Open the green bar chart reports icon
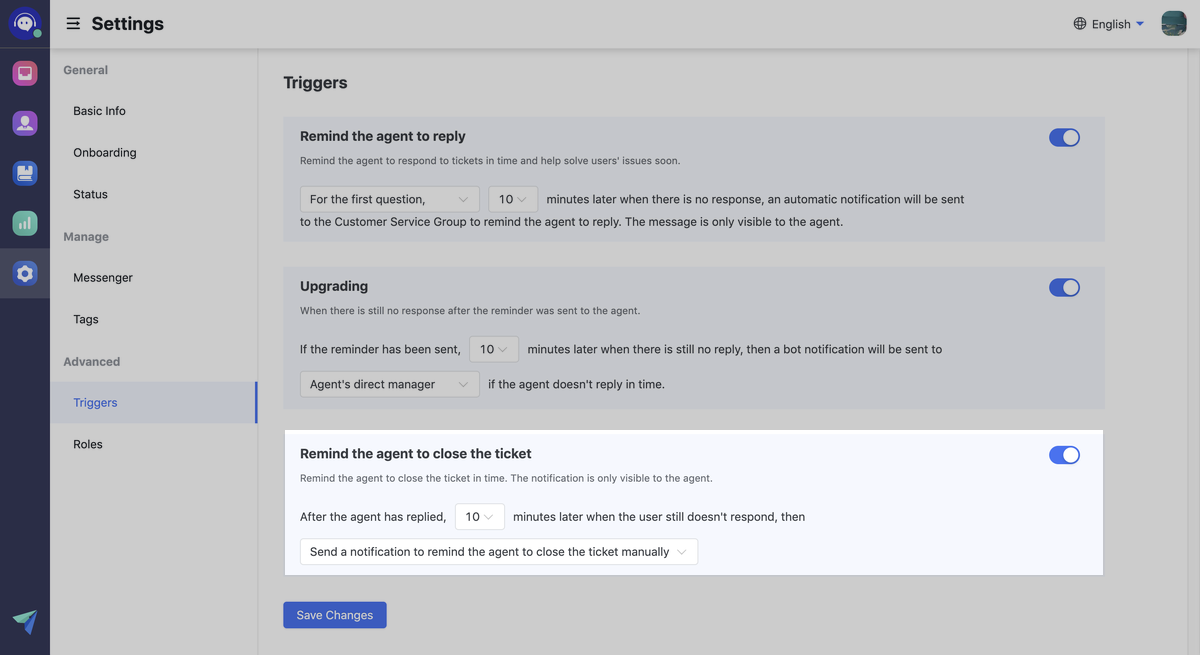The height and width of the screenshot is (655, 1200). [25, 223]
